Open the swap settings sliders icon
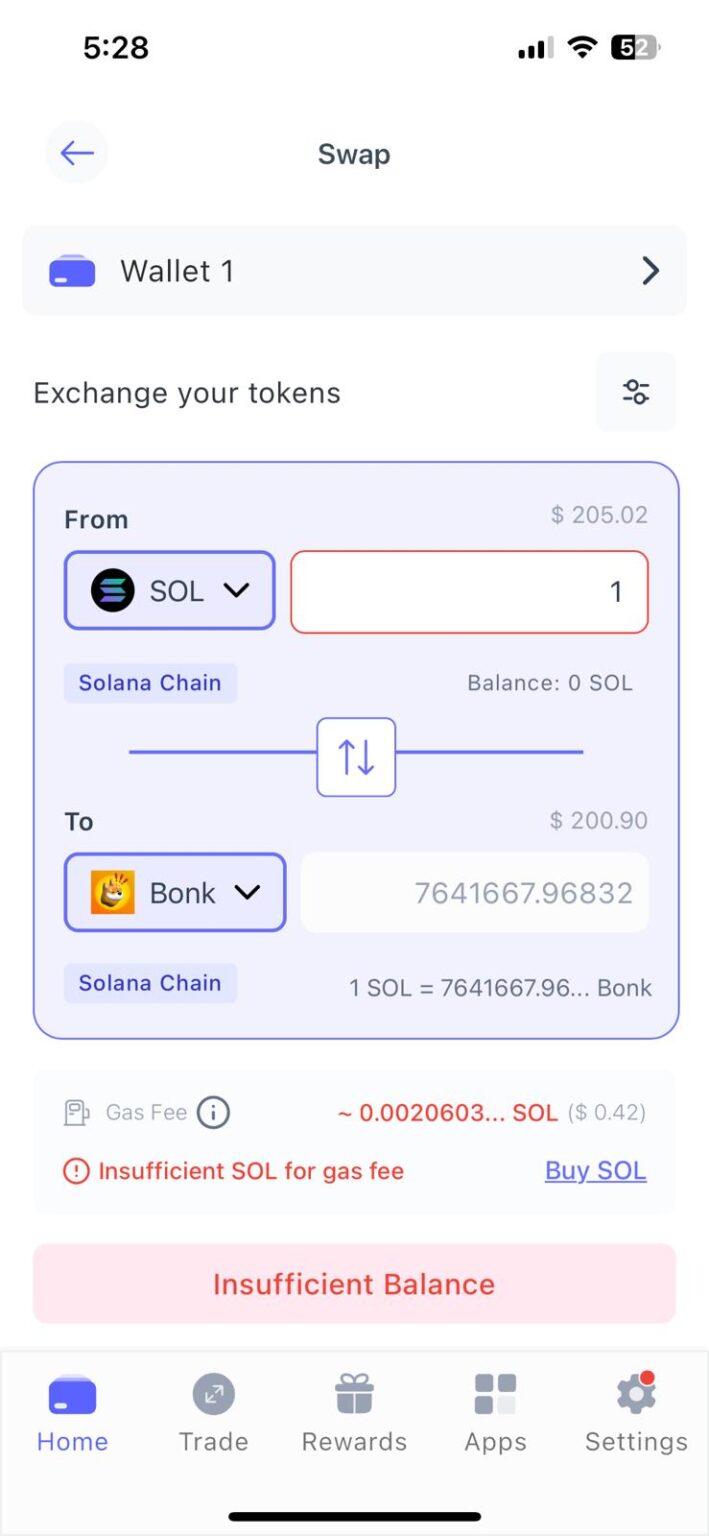The width and height of the screenshot is (709, 1536). [x=636, y=392]
